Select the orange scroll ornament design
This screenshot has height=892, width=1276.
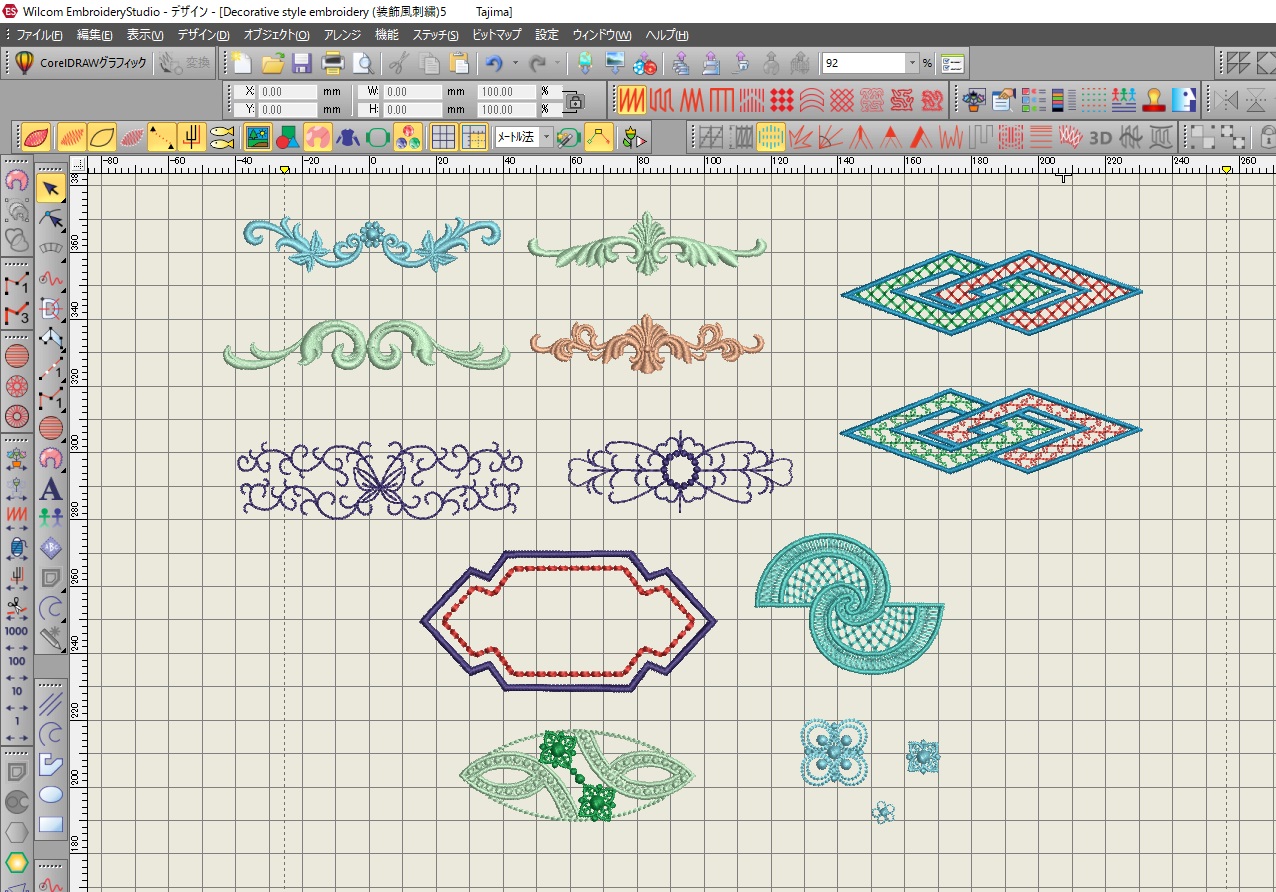click(647, 343)
